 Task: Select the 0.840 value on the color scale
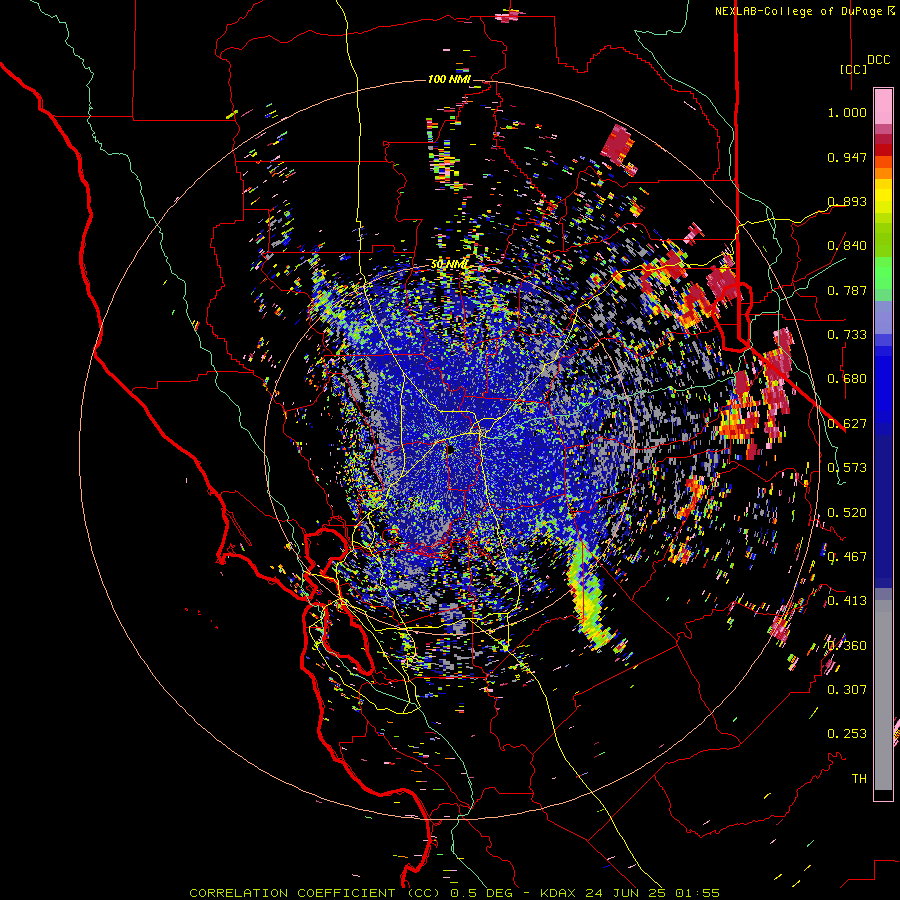pyautogui.click(x=847, y=246)
